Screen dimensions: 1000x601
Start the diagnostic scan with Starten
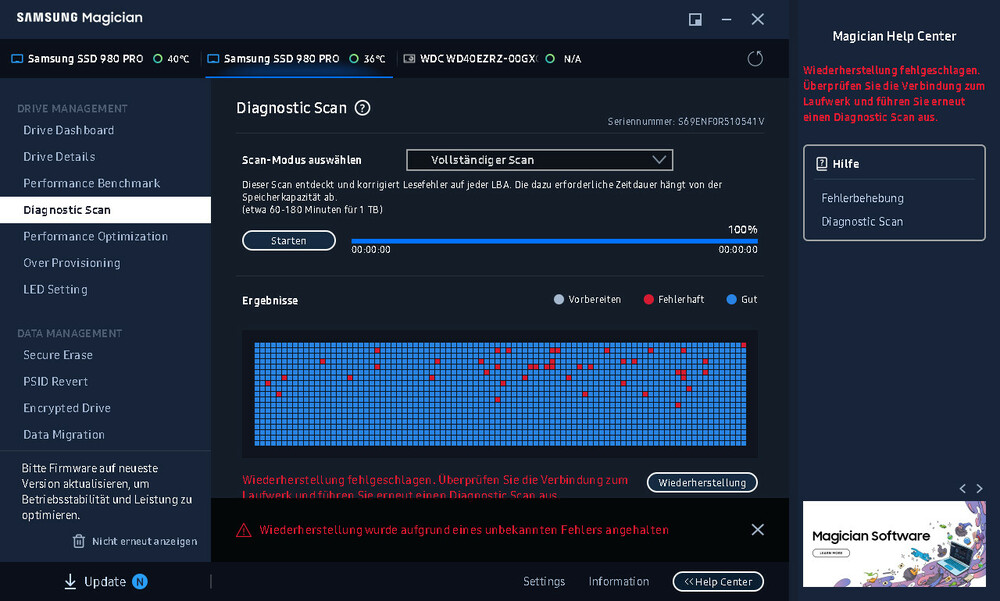coord(288,240)
